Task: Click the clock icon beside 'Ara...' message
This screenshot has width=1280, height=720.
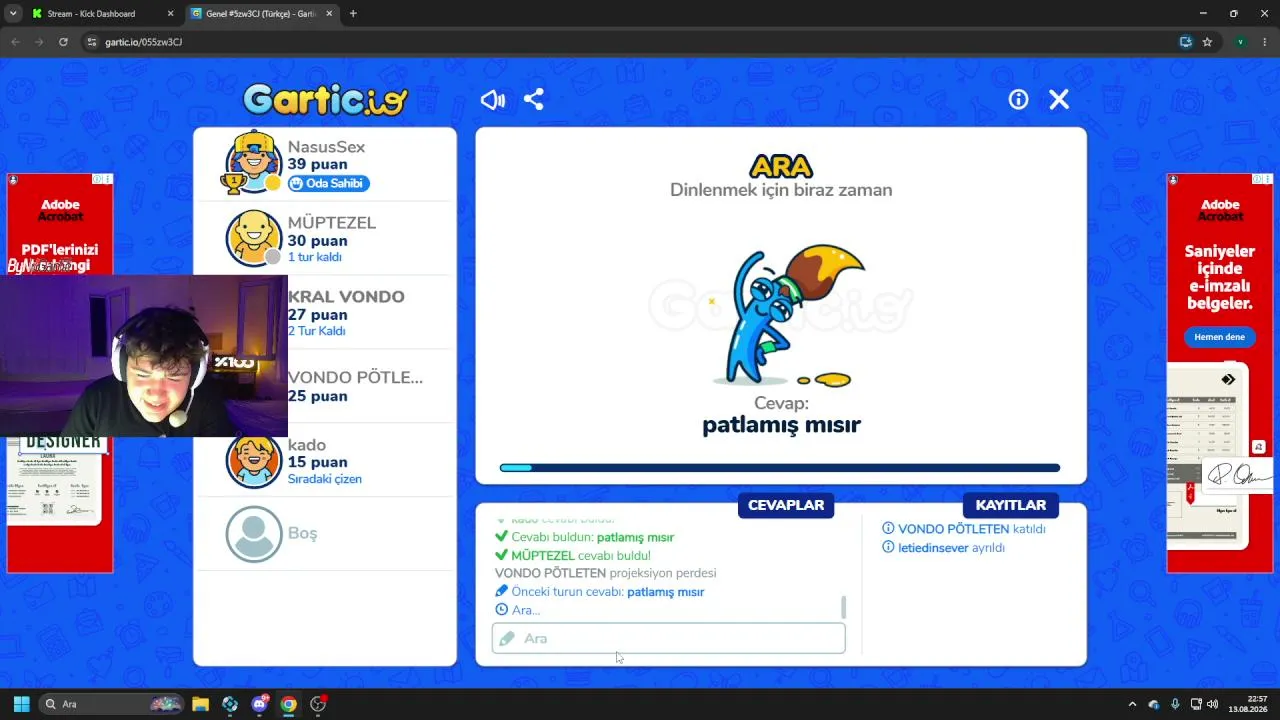Action: (x=502, y=610)
